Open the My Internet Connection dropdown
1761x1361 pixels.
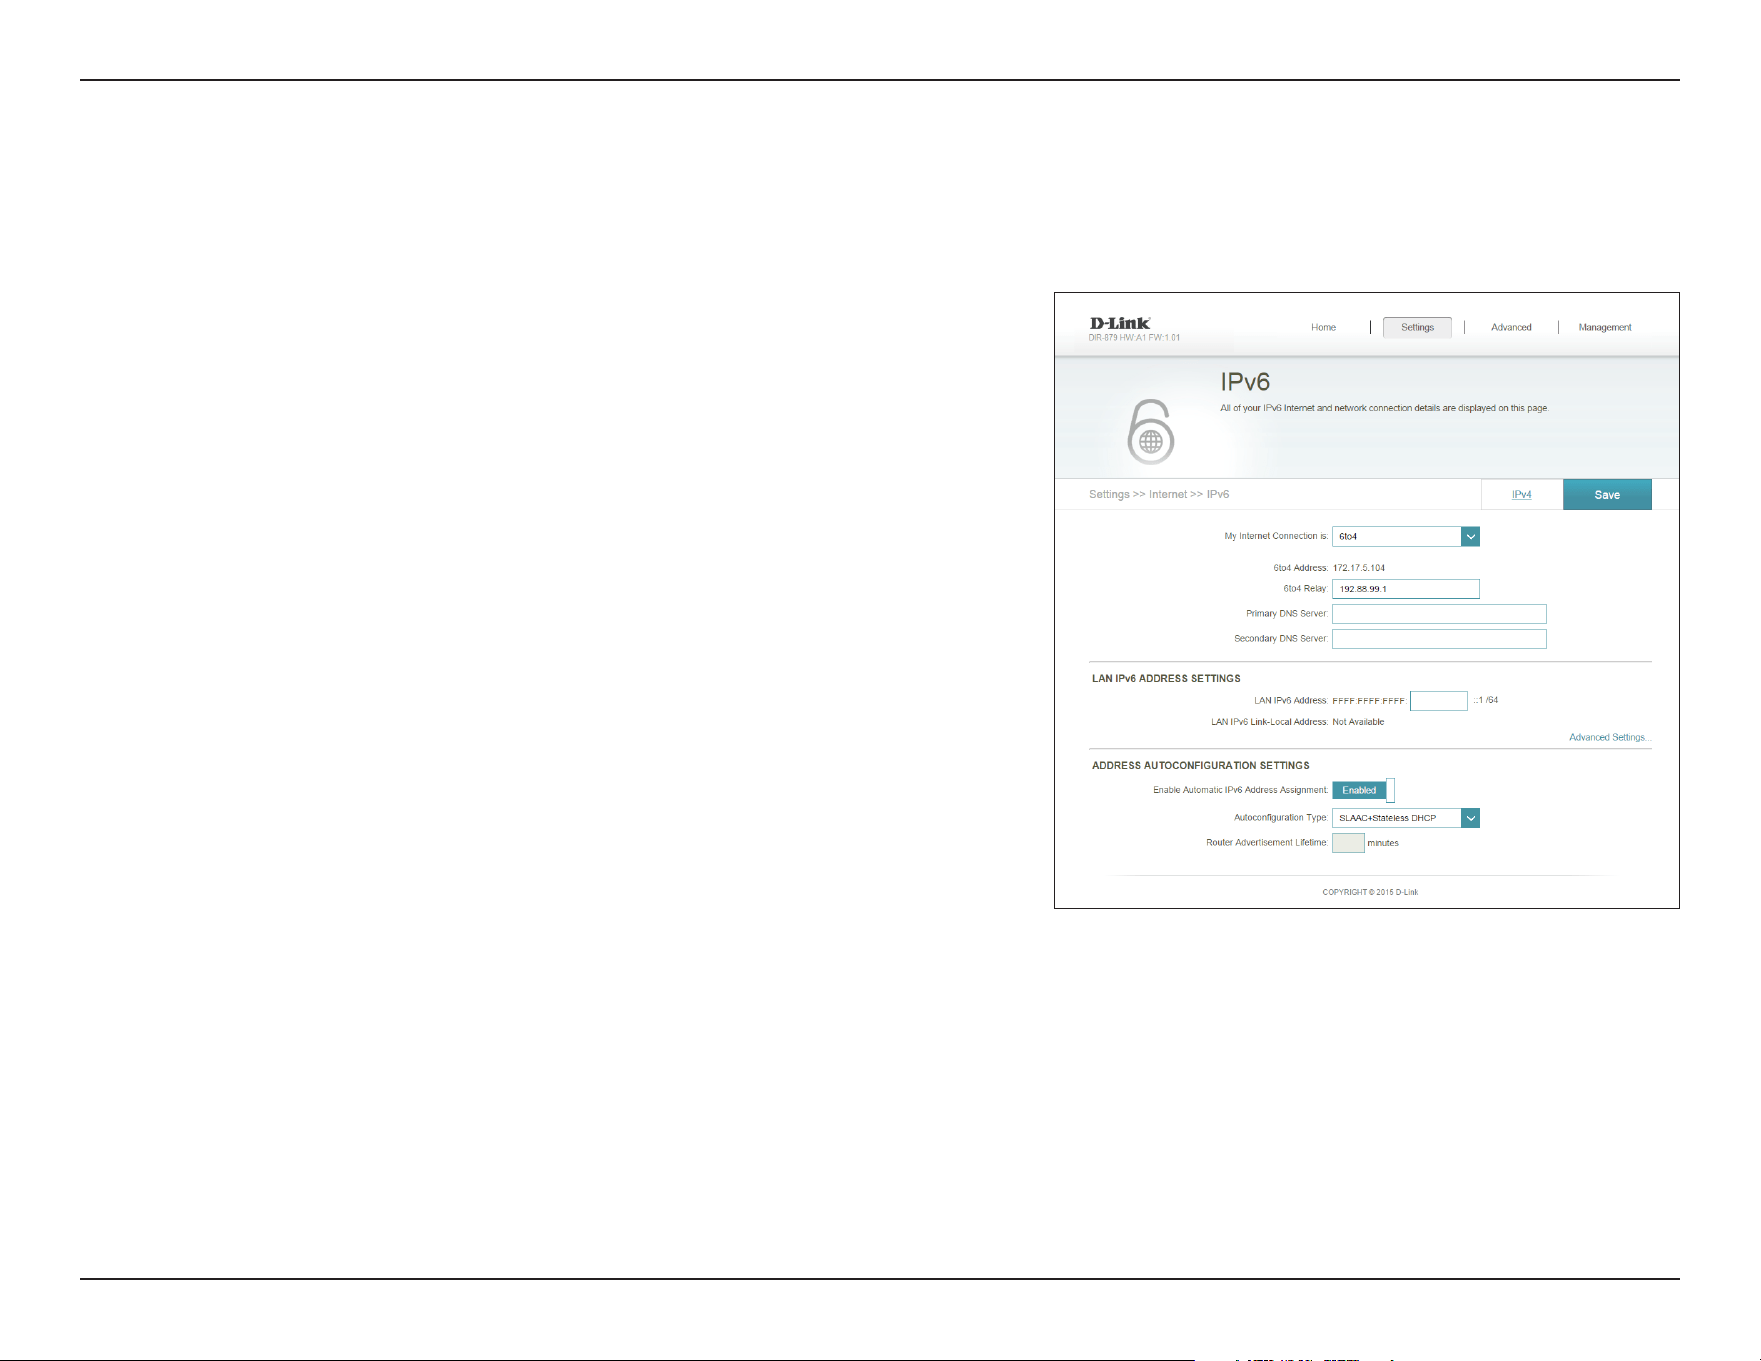pos(1406,537)
